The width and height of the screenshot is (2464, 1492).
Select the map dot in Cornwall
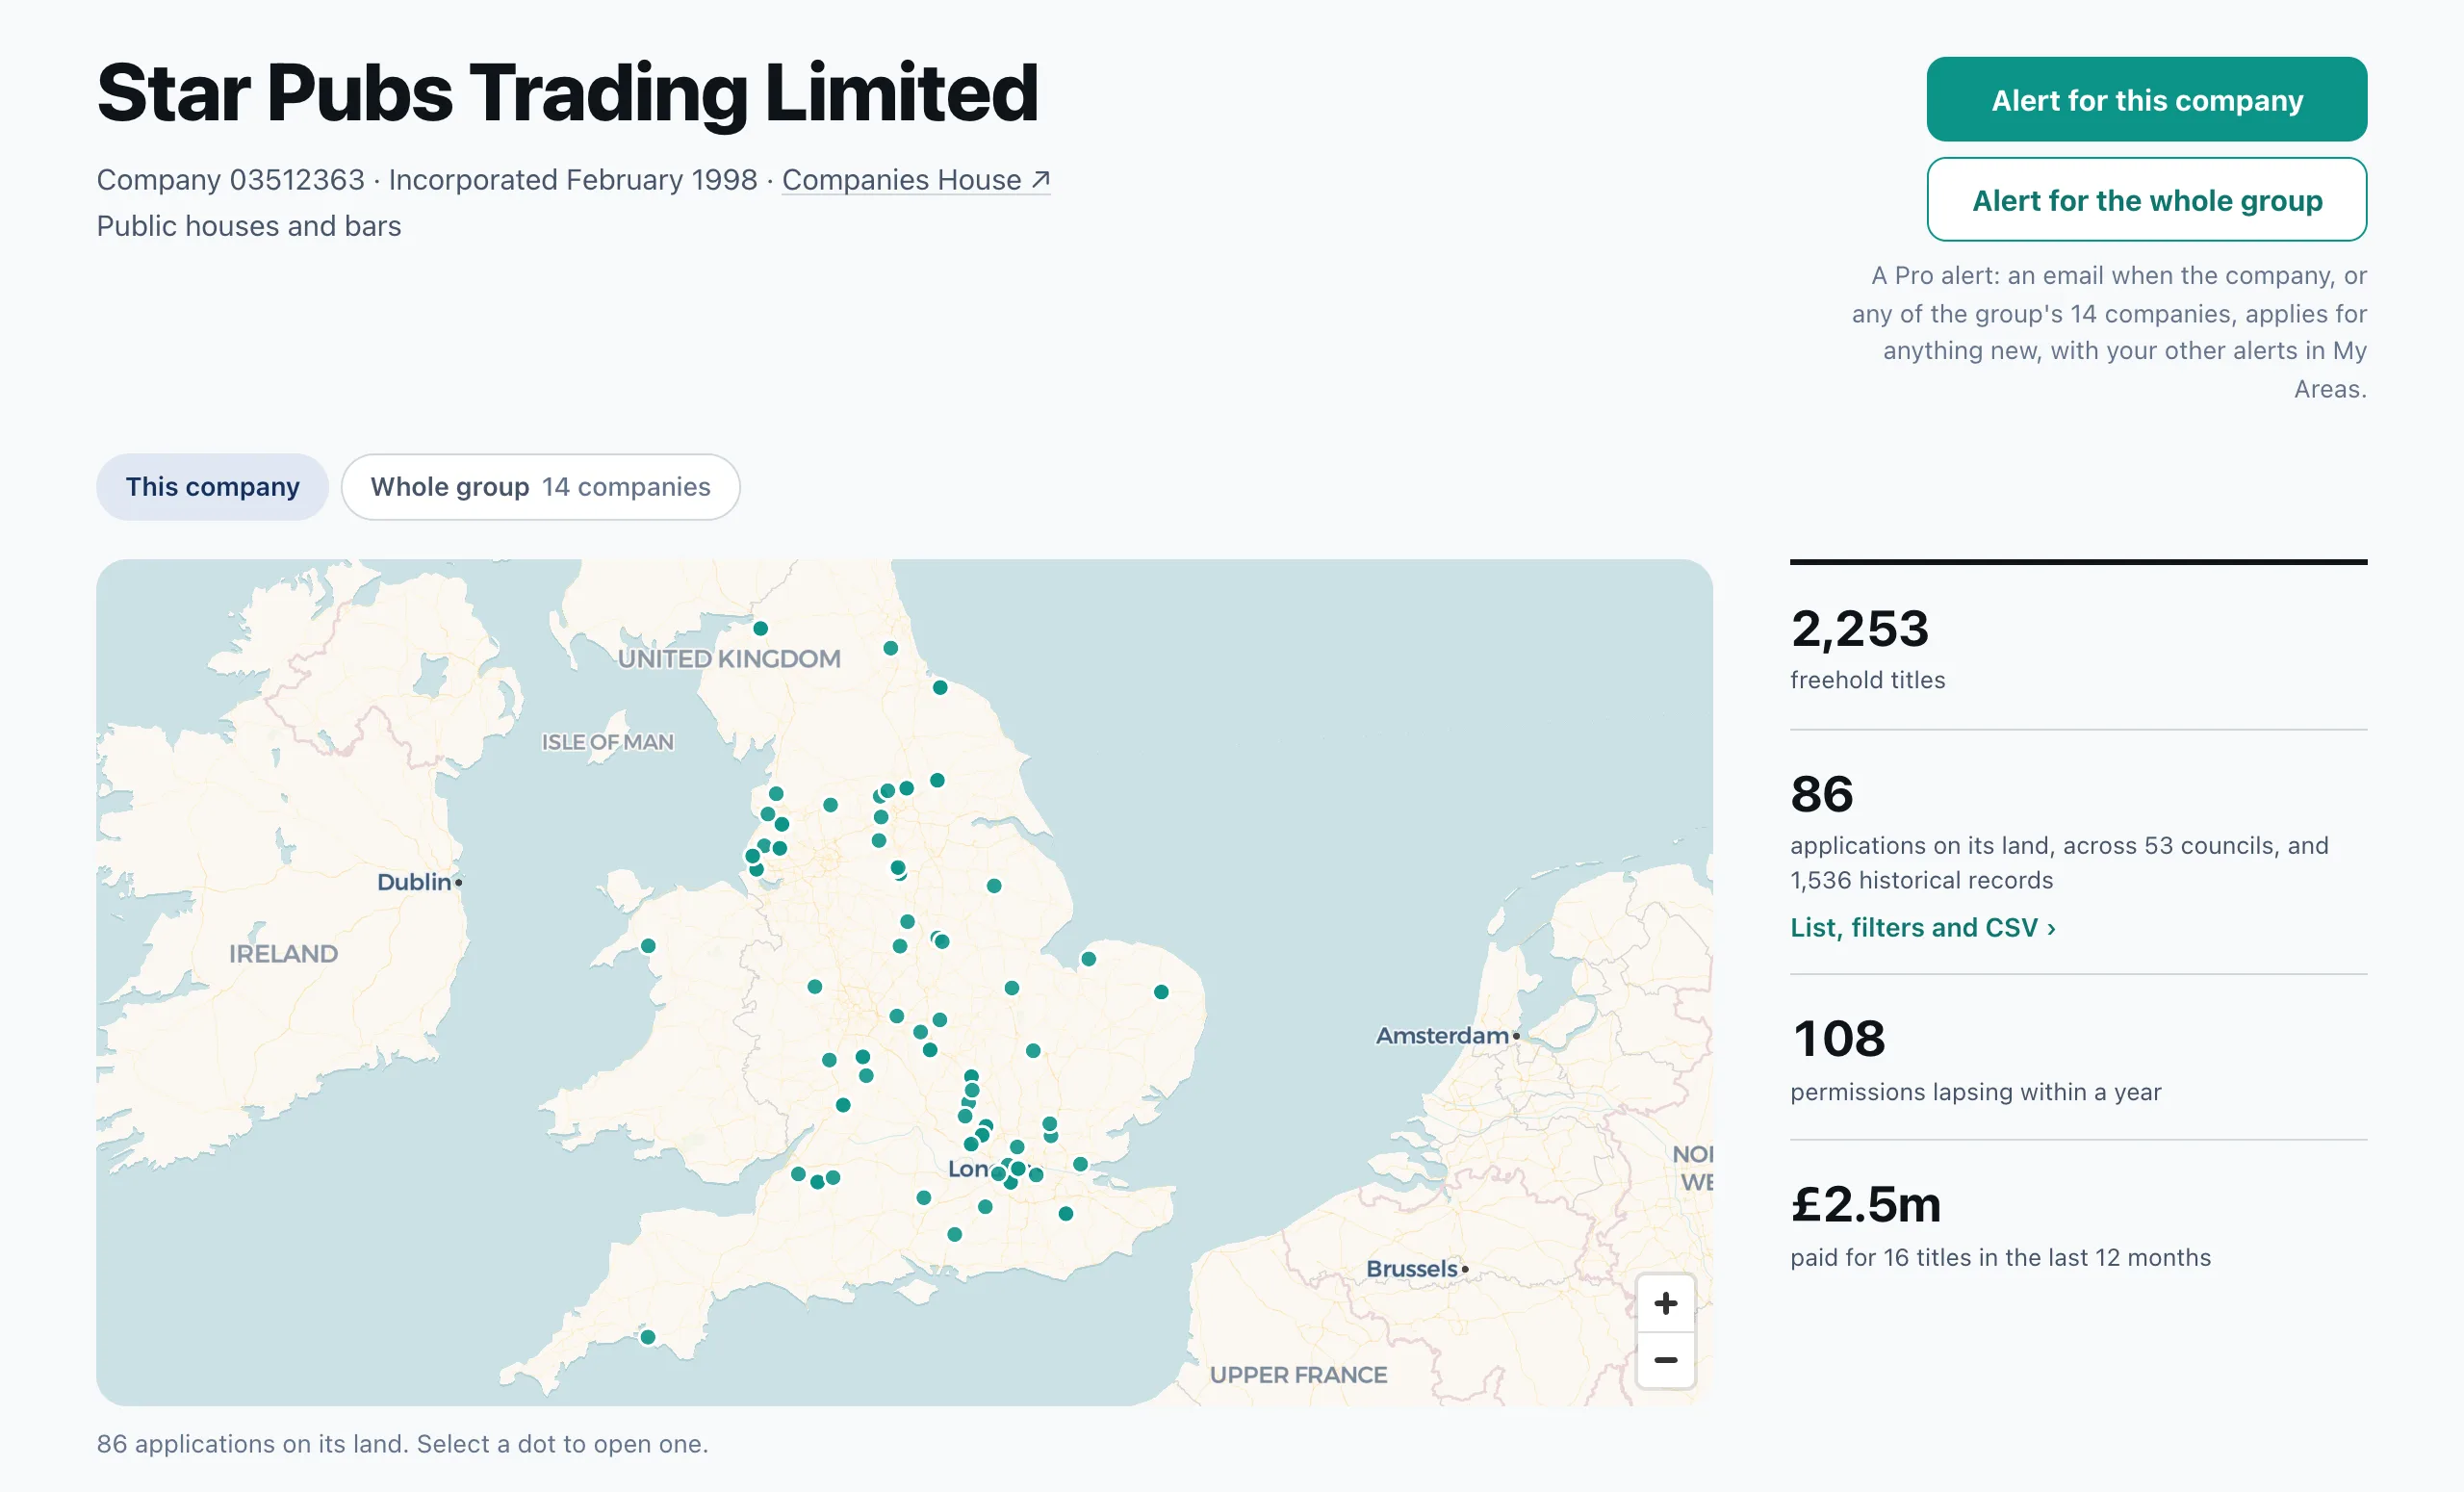(x=648, y=1337)
